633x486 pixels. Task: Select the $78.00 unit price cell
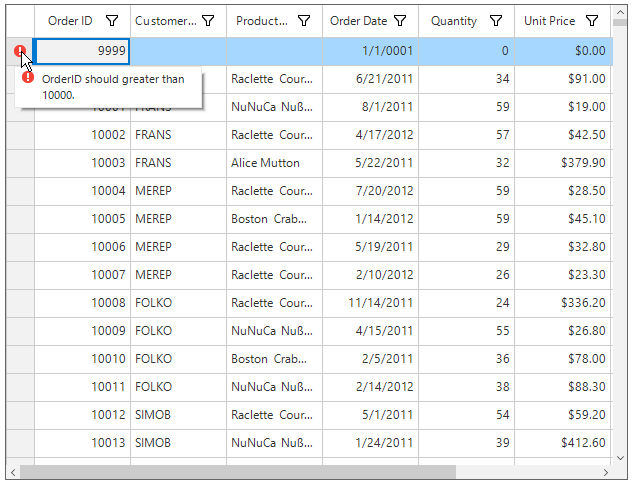(x=563, y=359)
